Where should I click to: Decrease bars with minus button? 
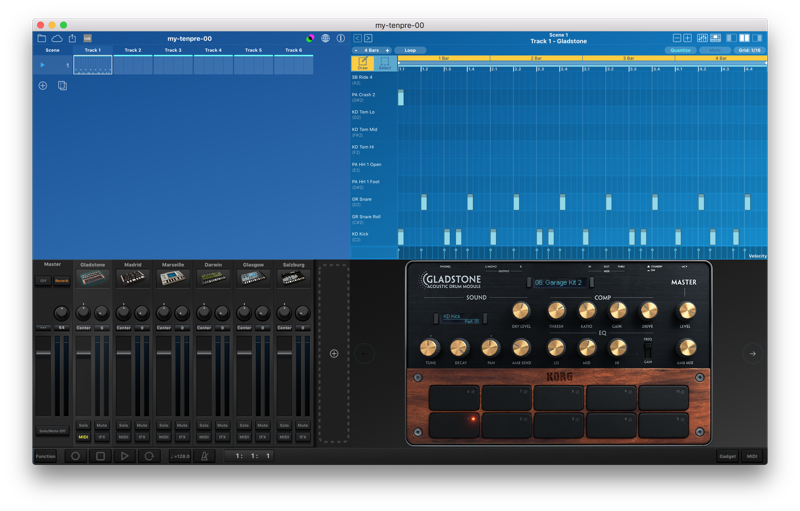[356, 50]
